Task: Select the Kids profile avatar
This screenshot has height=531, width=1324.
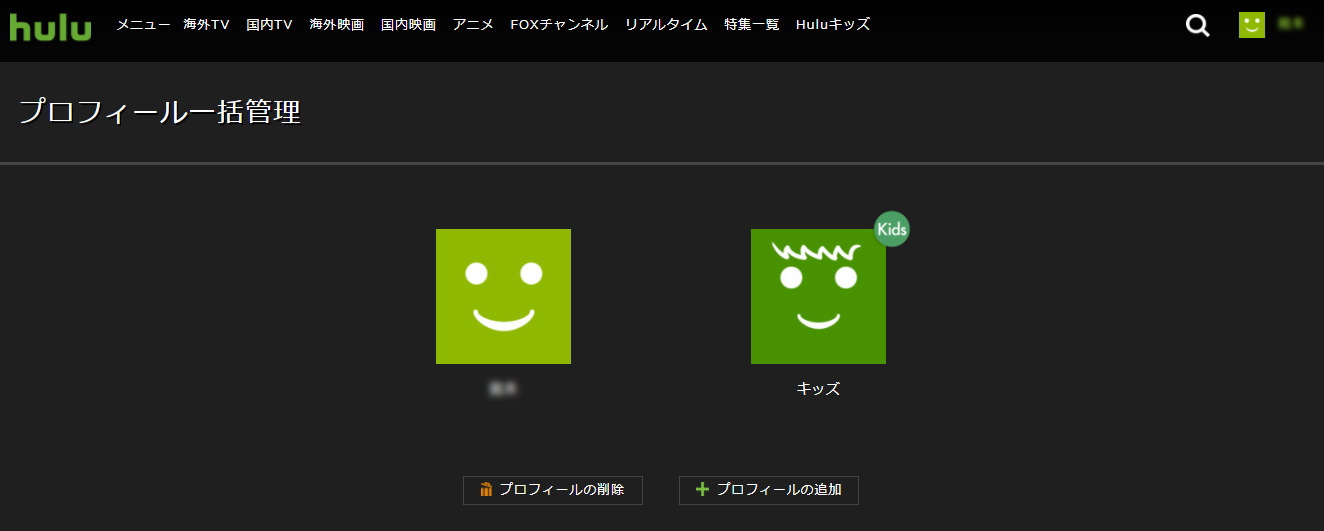Action: click(x=818, y=296)
